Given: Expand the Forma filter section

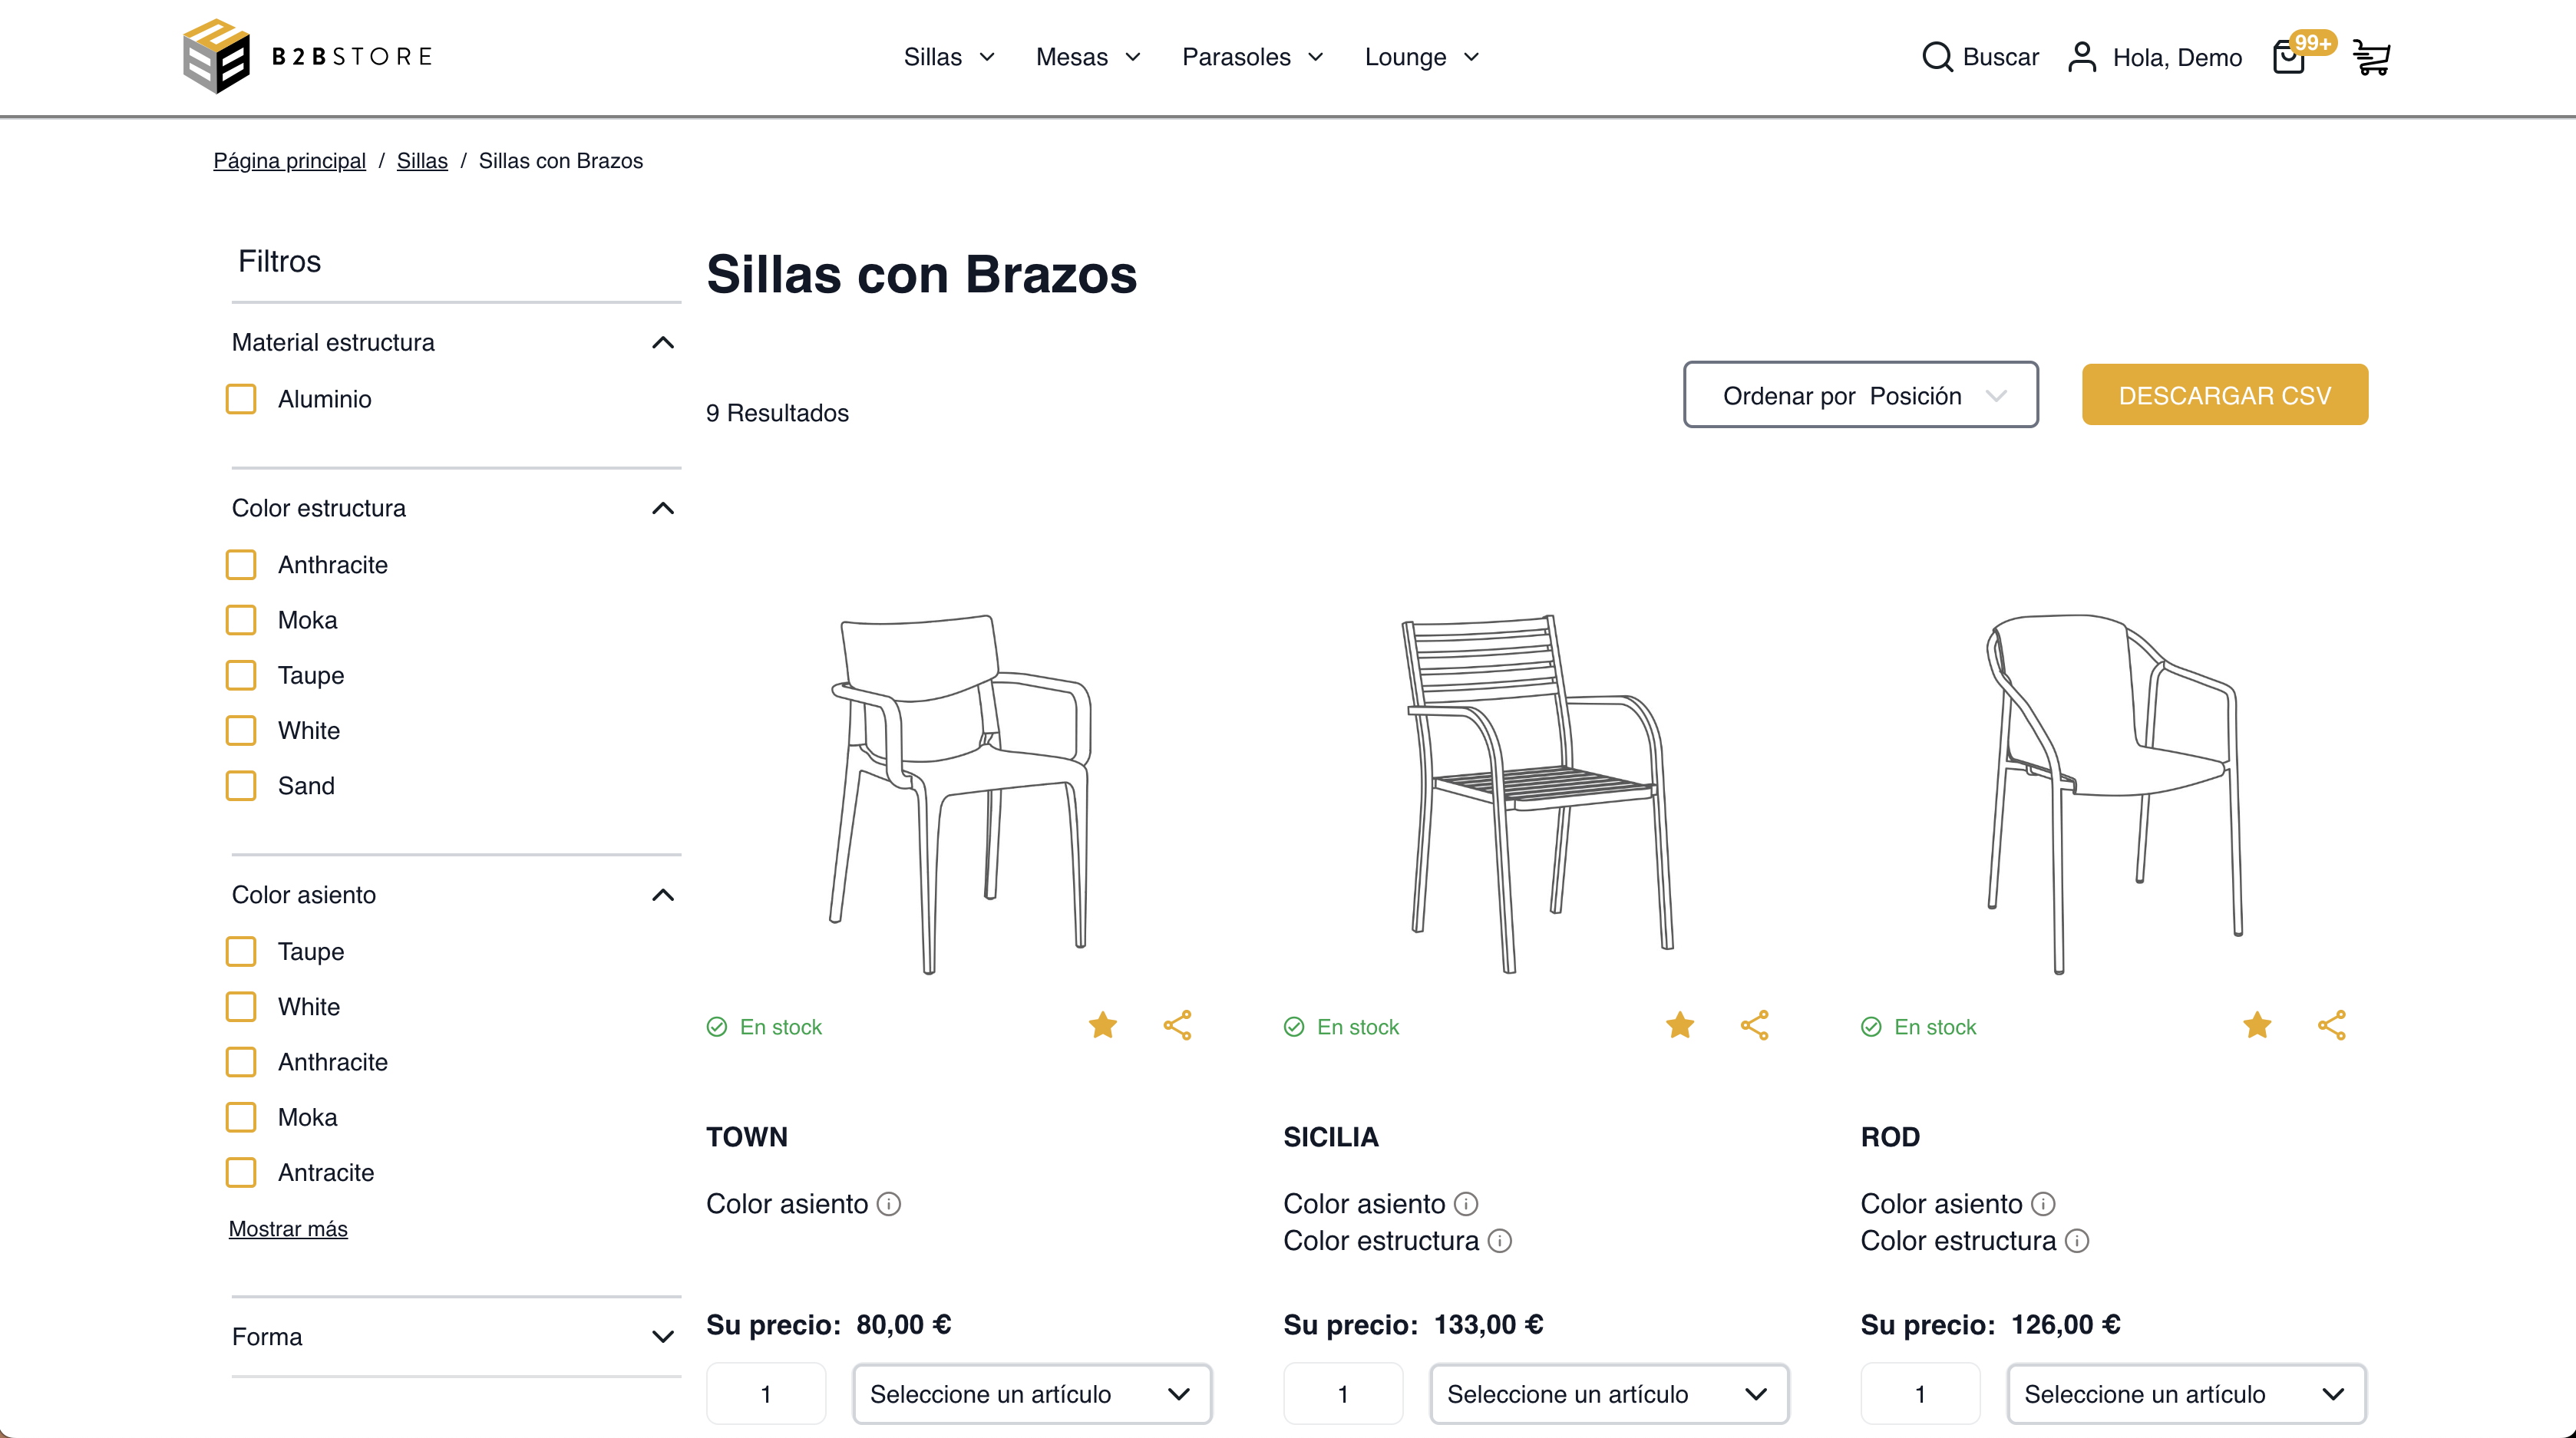Looking at the screenshot, I should click(x=662, y=1336).
